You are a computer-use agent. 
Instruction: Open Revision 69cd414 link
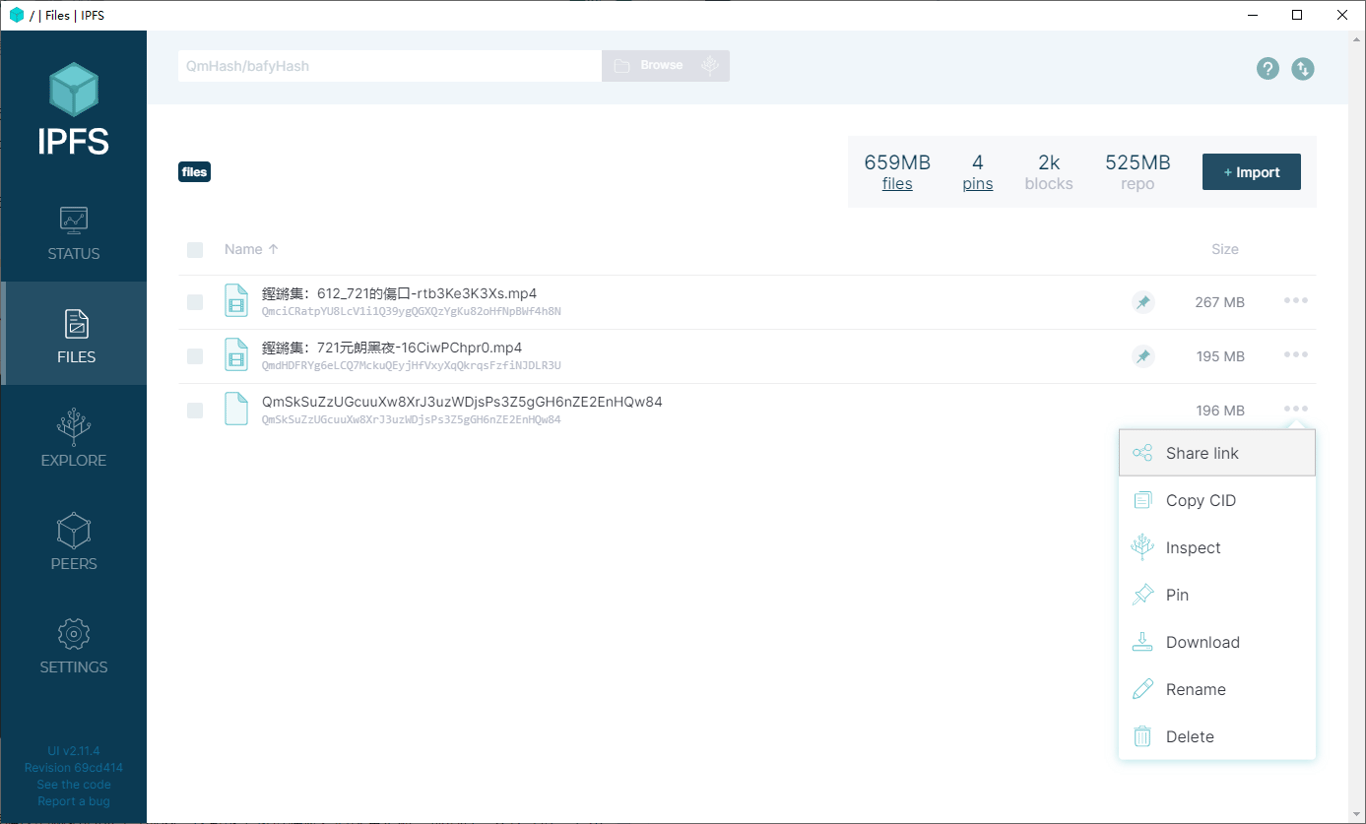73,768
